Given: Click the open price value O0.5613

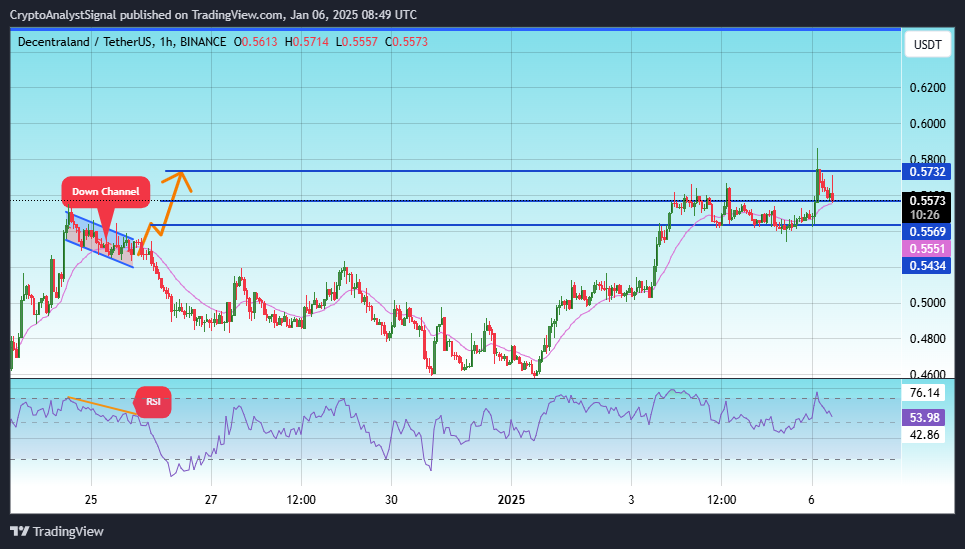Looking at the screenshot, I should tap(255, 42).
